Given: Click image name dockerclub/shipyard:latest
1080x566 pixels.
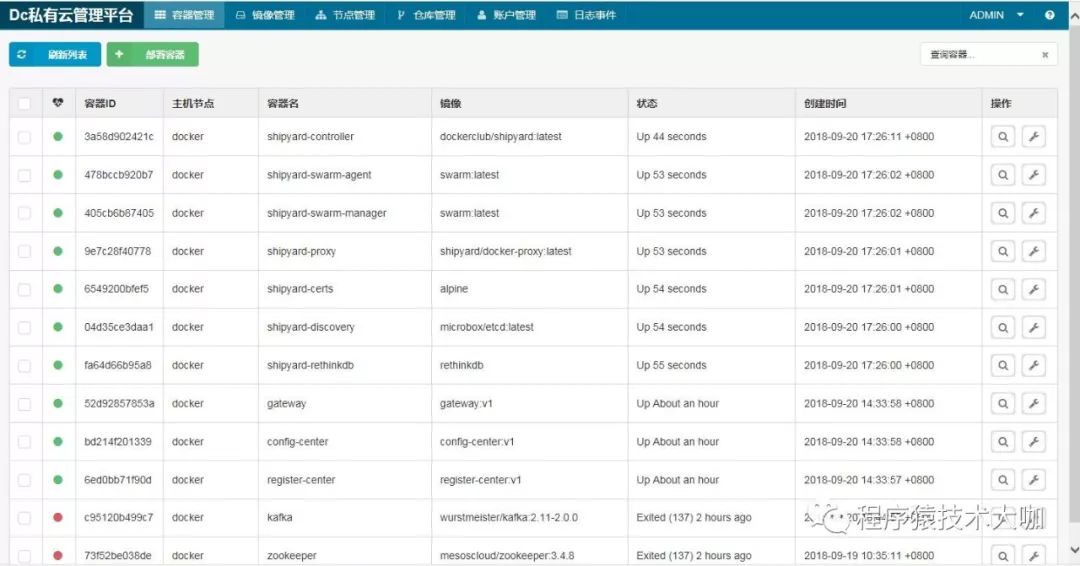Looking at the screenshot, I should click(x=501, y=136).
